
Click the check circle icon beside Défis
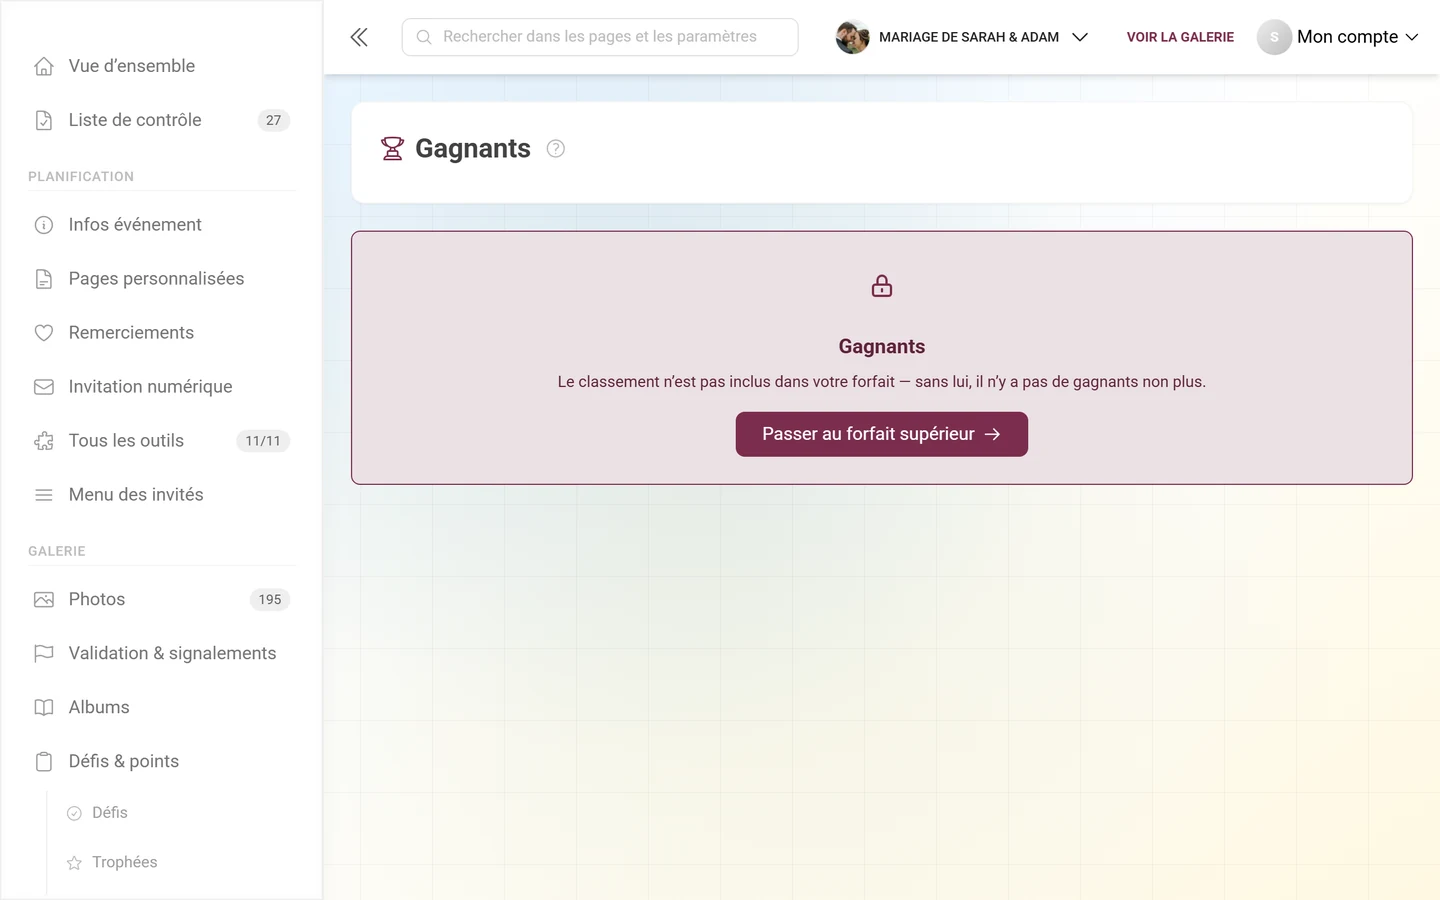[x=74, y=814]
